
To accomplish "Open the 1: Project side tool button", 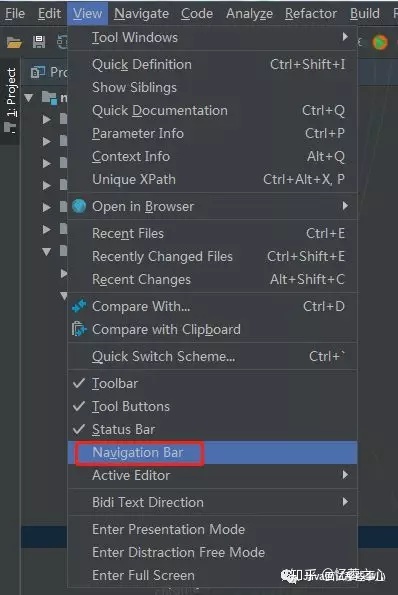I will click(11, 100).
